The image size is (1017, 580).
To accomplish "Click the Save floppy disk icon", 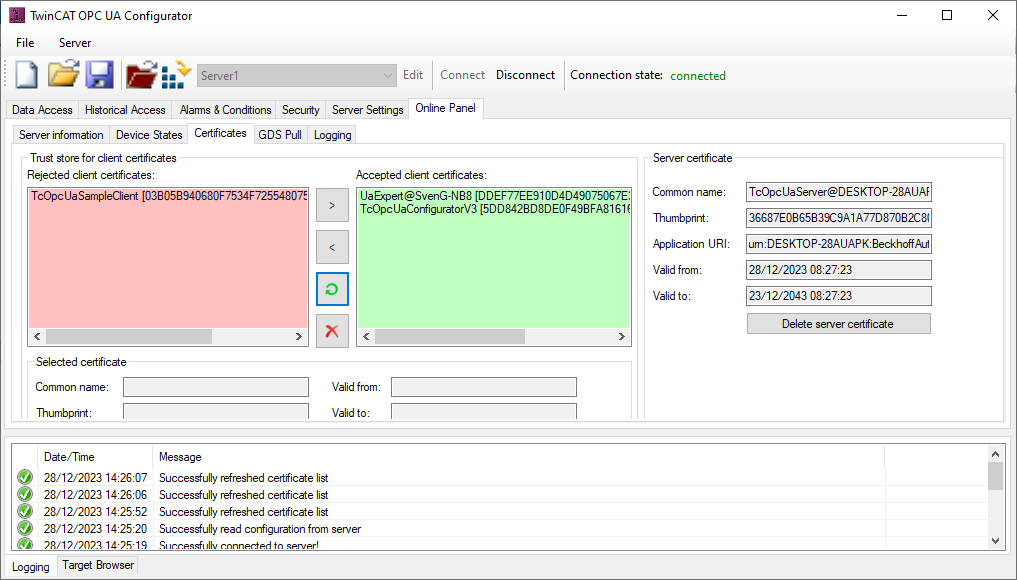I will [x=100, y=75].
